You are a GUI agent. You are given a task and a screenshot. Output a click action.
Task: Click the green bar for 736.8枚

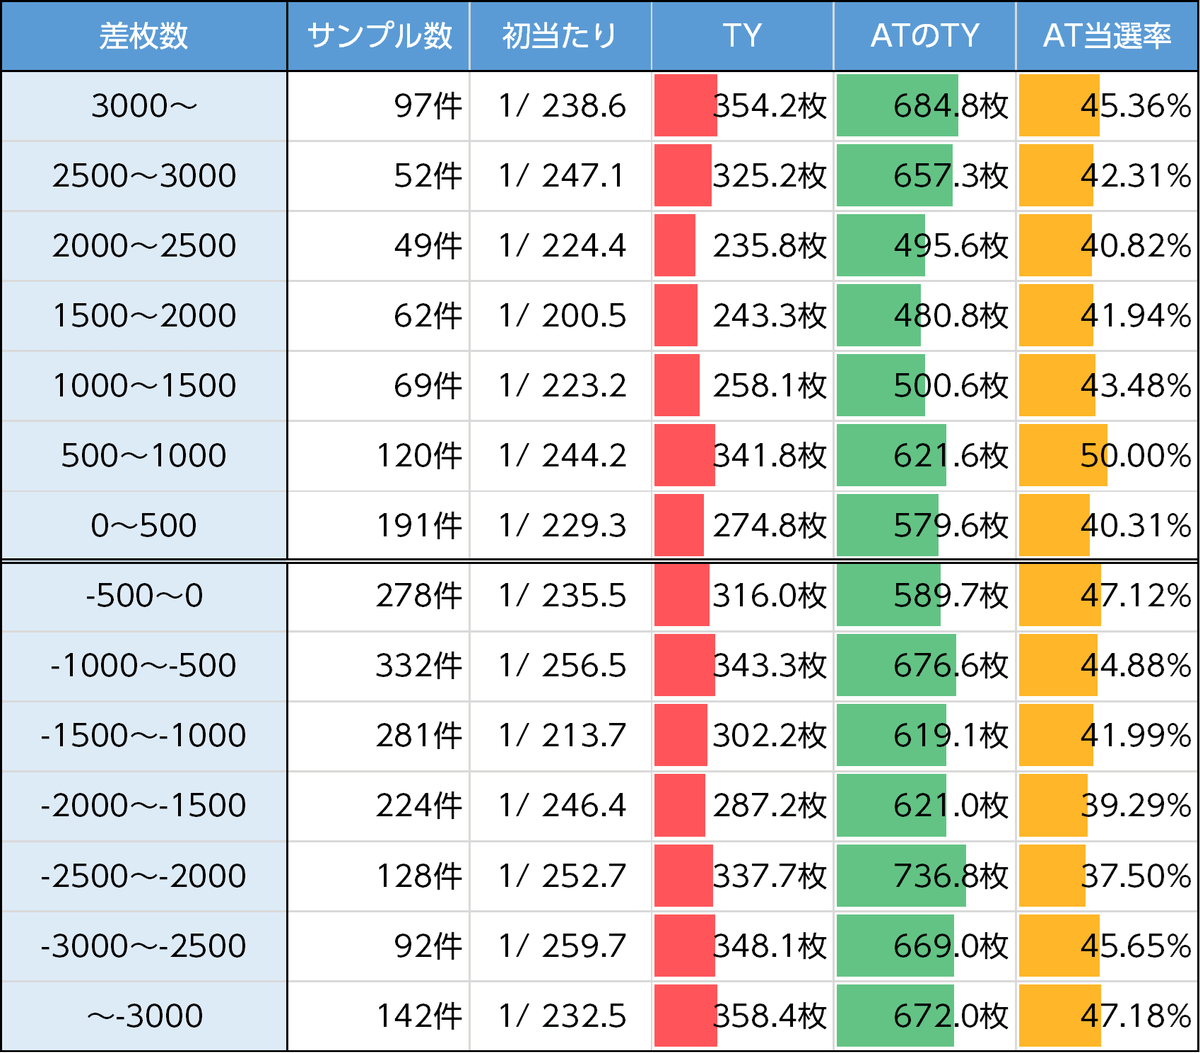[900, 876]
